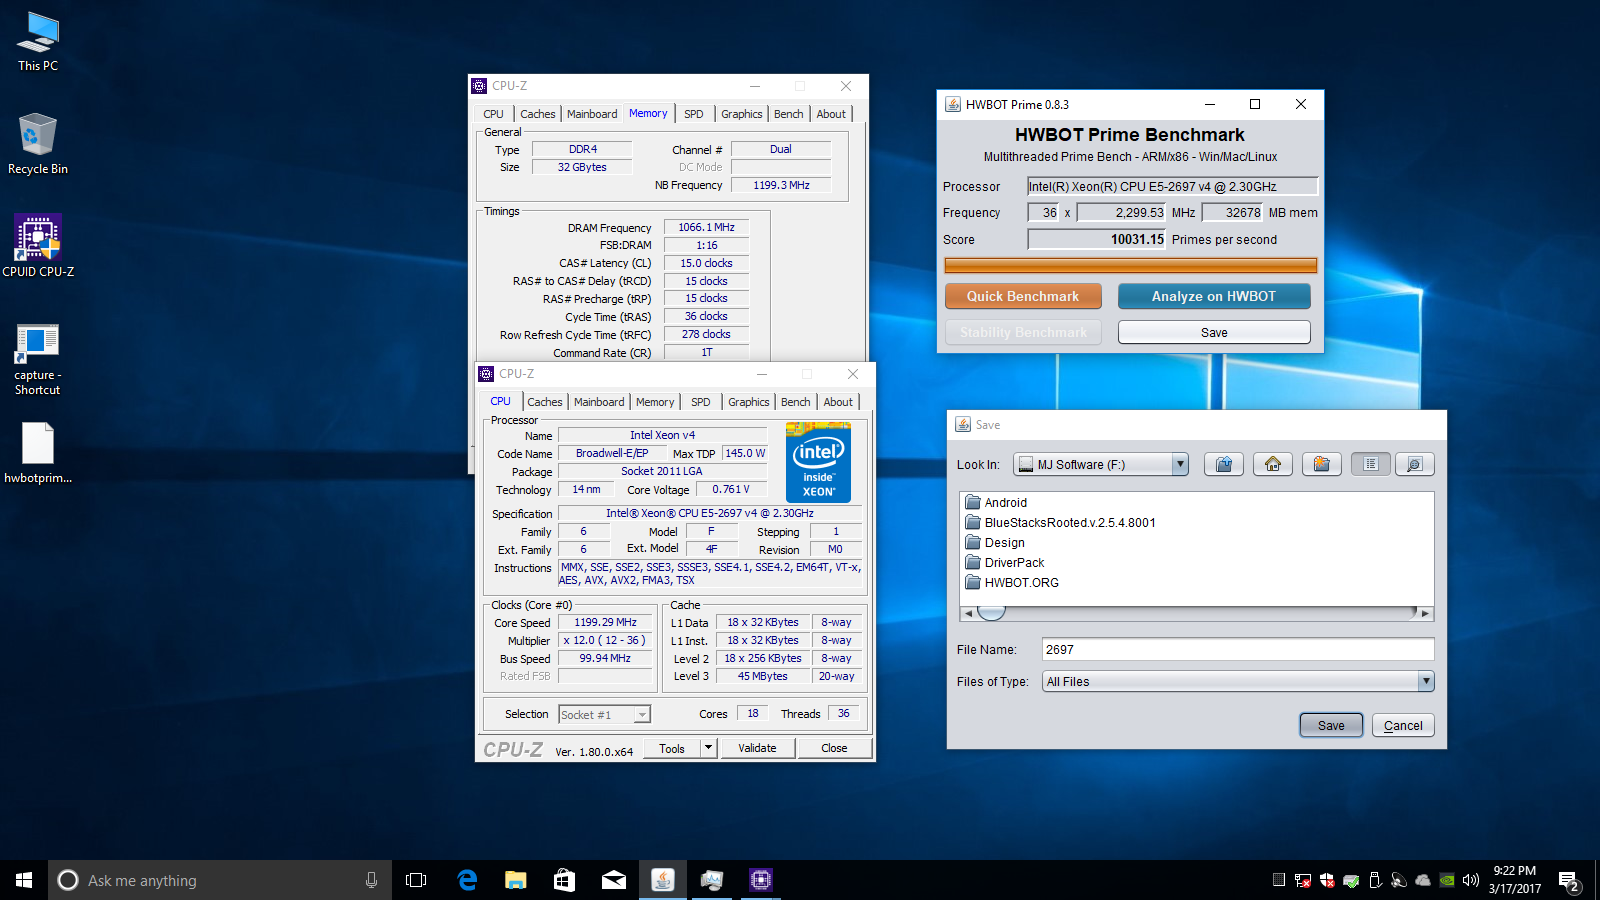Screen dimensions: 1600x900
Task: Expand the Tools dropdown arrow in CPU-Z
Action: tap(708, 748)
